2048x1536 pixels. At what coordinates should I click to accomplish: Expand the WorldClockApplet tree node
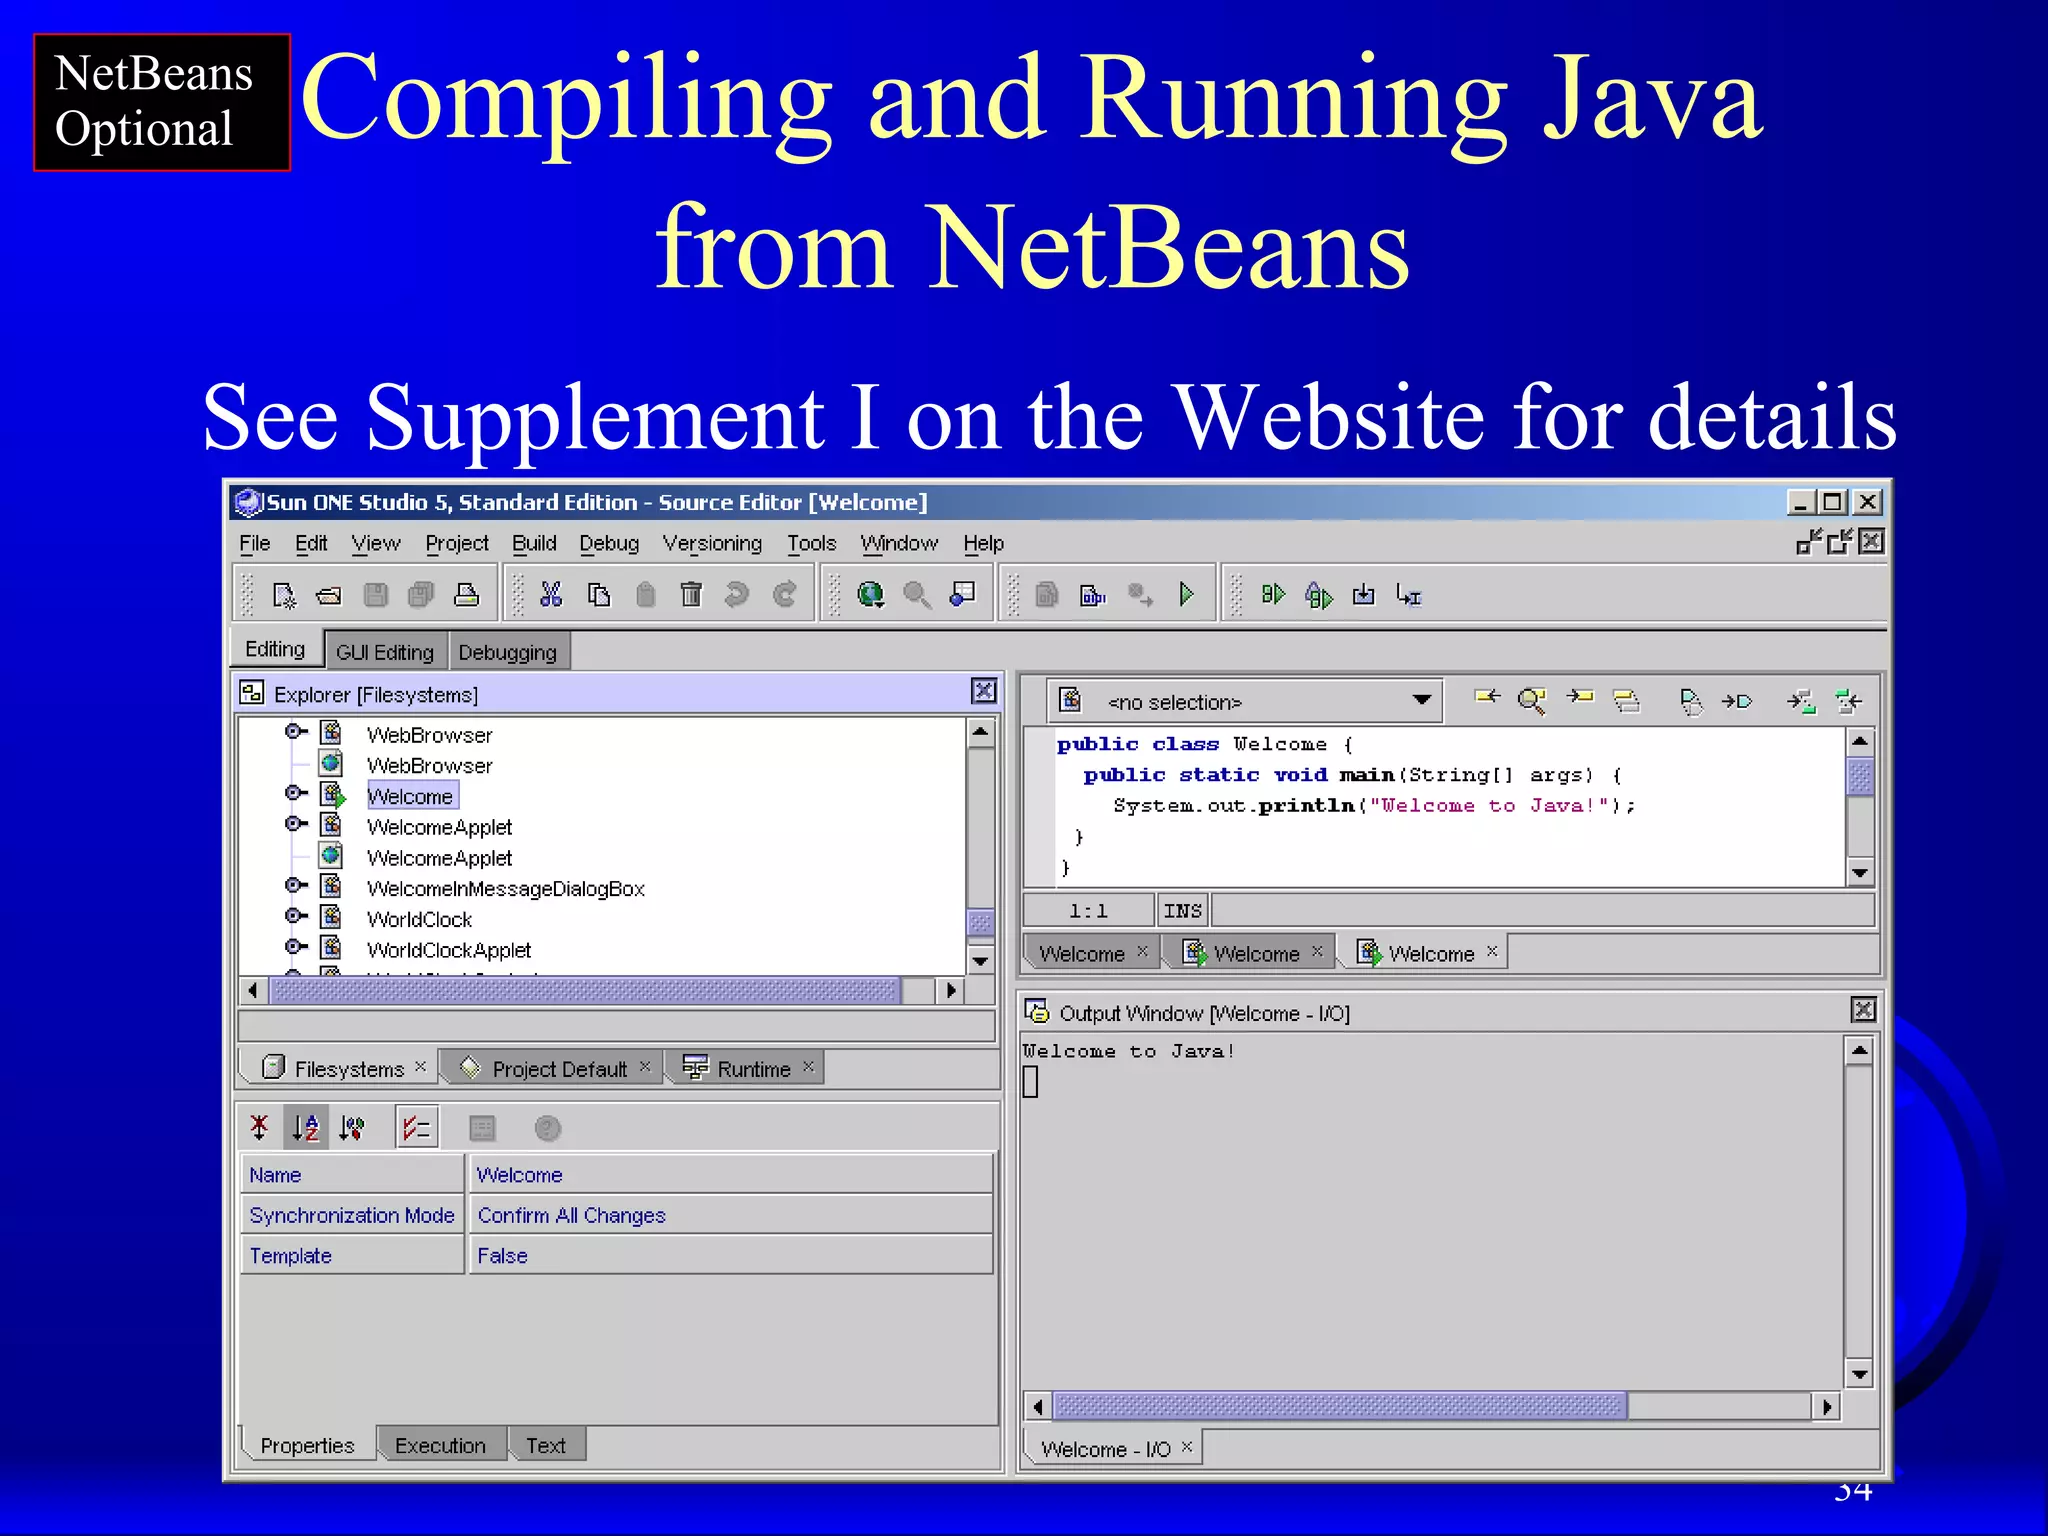[x=295, y=947]
